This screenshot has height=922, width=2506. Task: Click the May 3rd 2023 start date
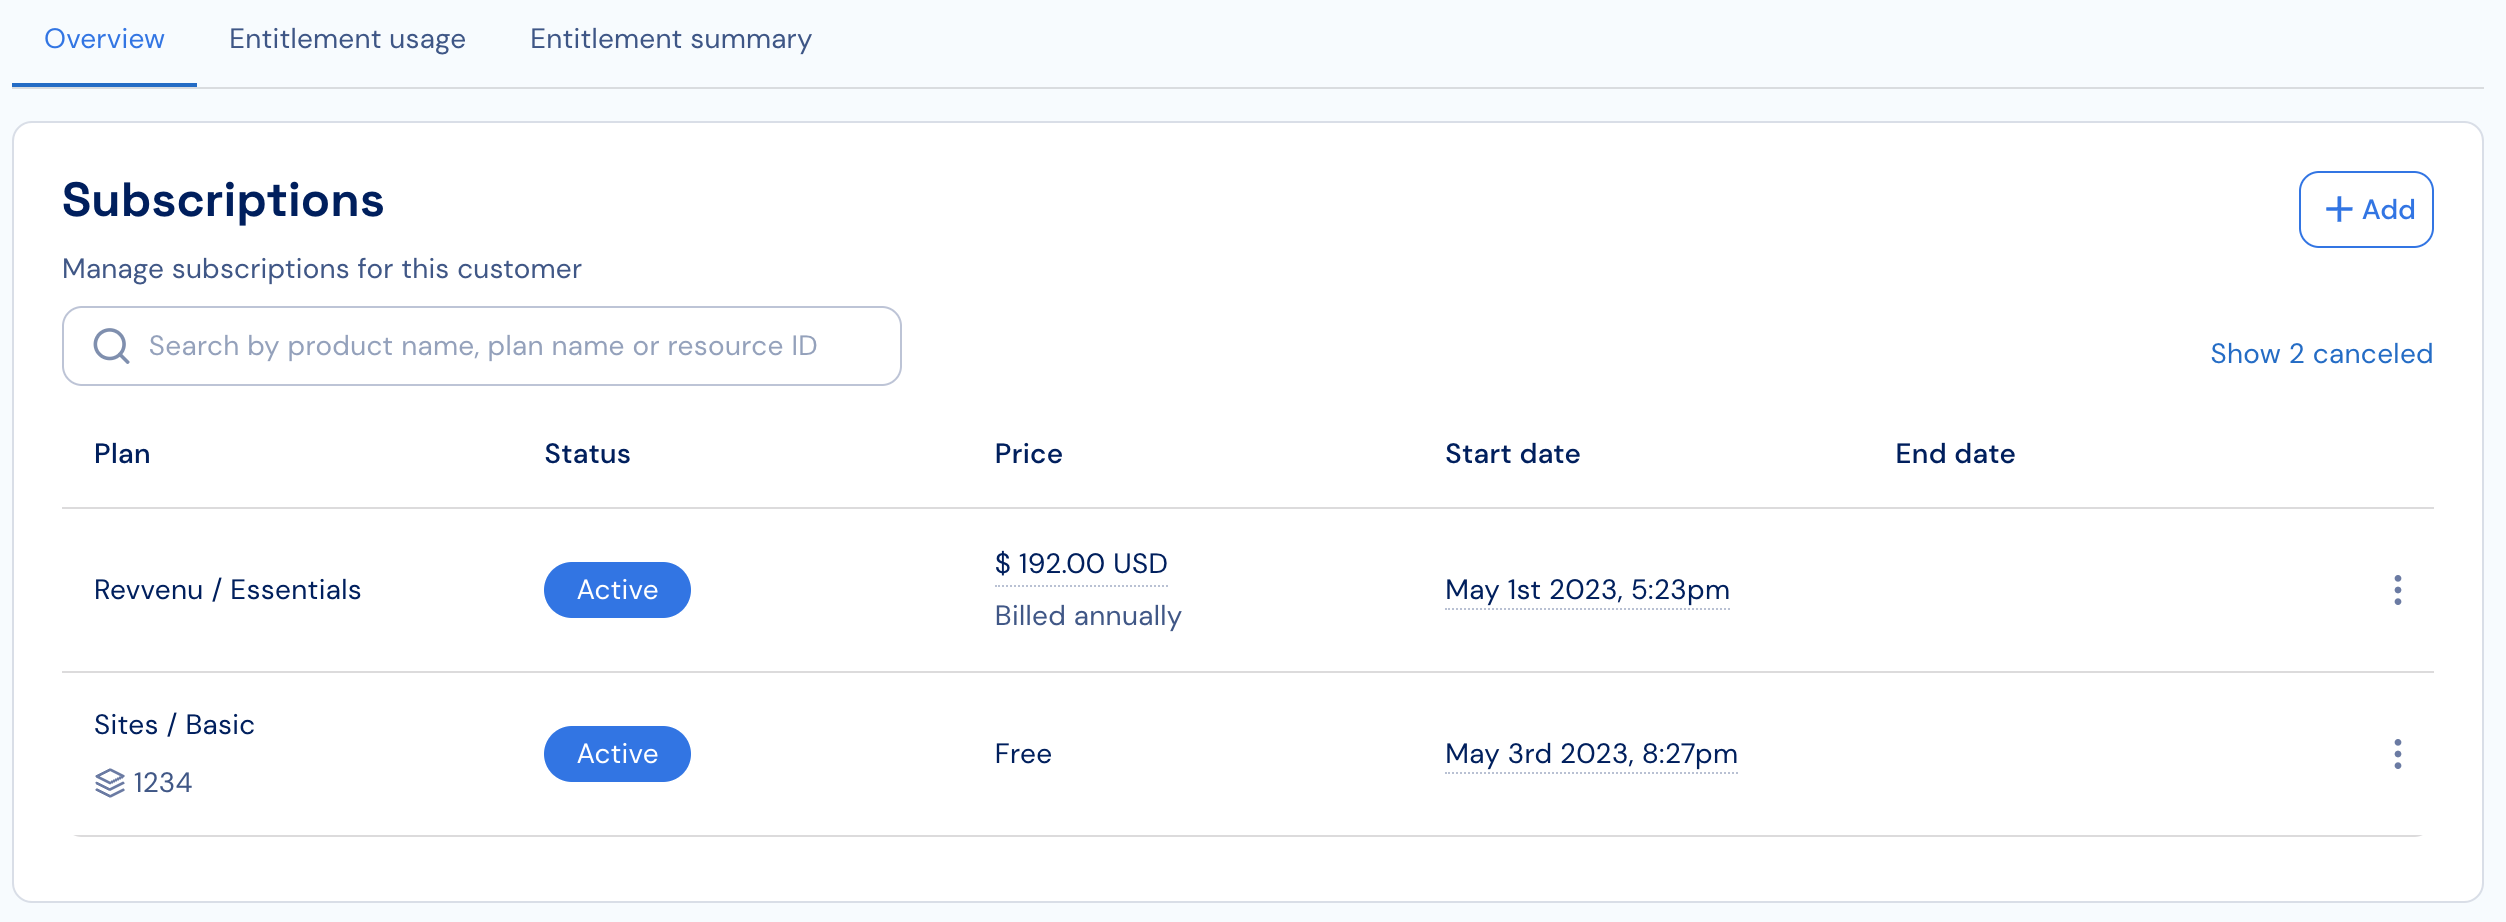(x=1591, y=754)
